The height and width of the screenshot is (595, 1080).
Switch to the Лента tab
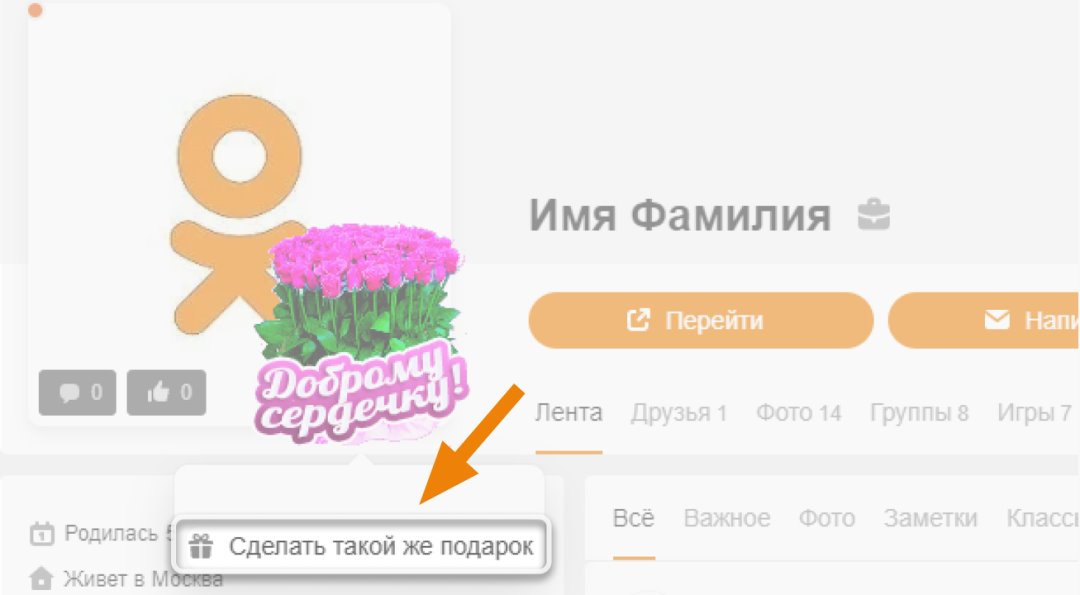pos(569,413)
